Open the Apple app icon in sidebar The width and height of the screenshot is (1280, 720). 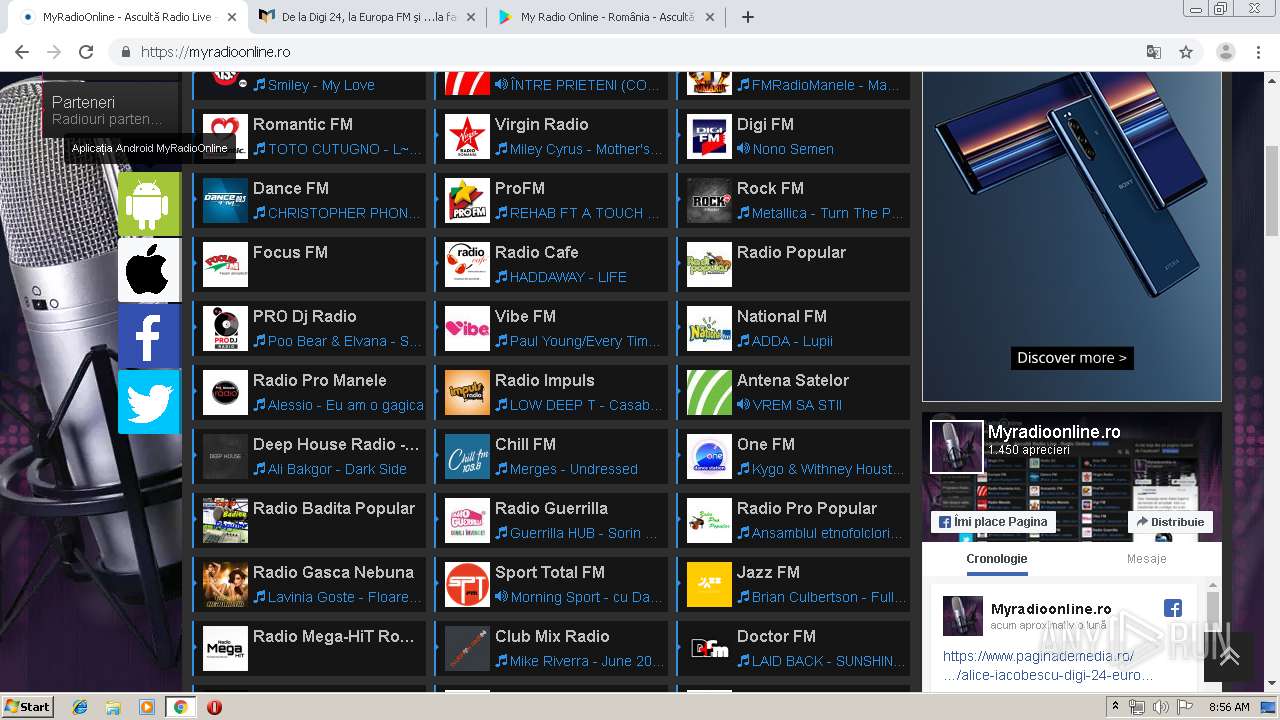[x=149, y=270]
